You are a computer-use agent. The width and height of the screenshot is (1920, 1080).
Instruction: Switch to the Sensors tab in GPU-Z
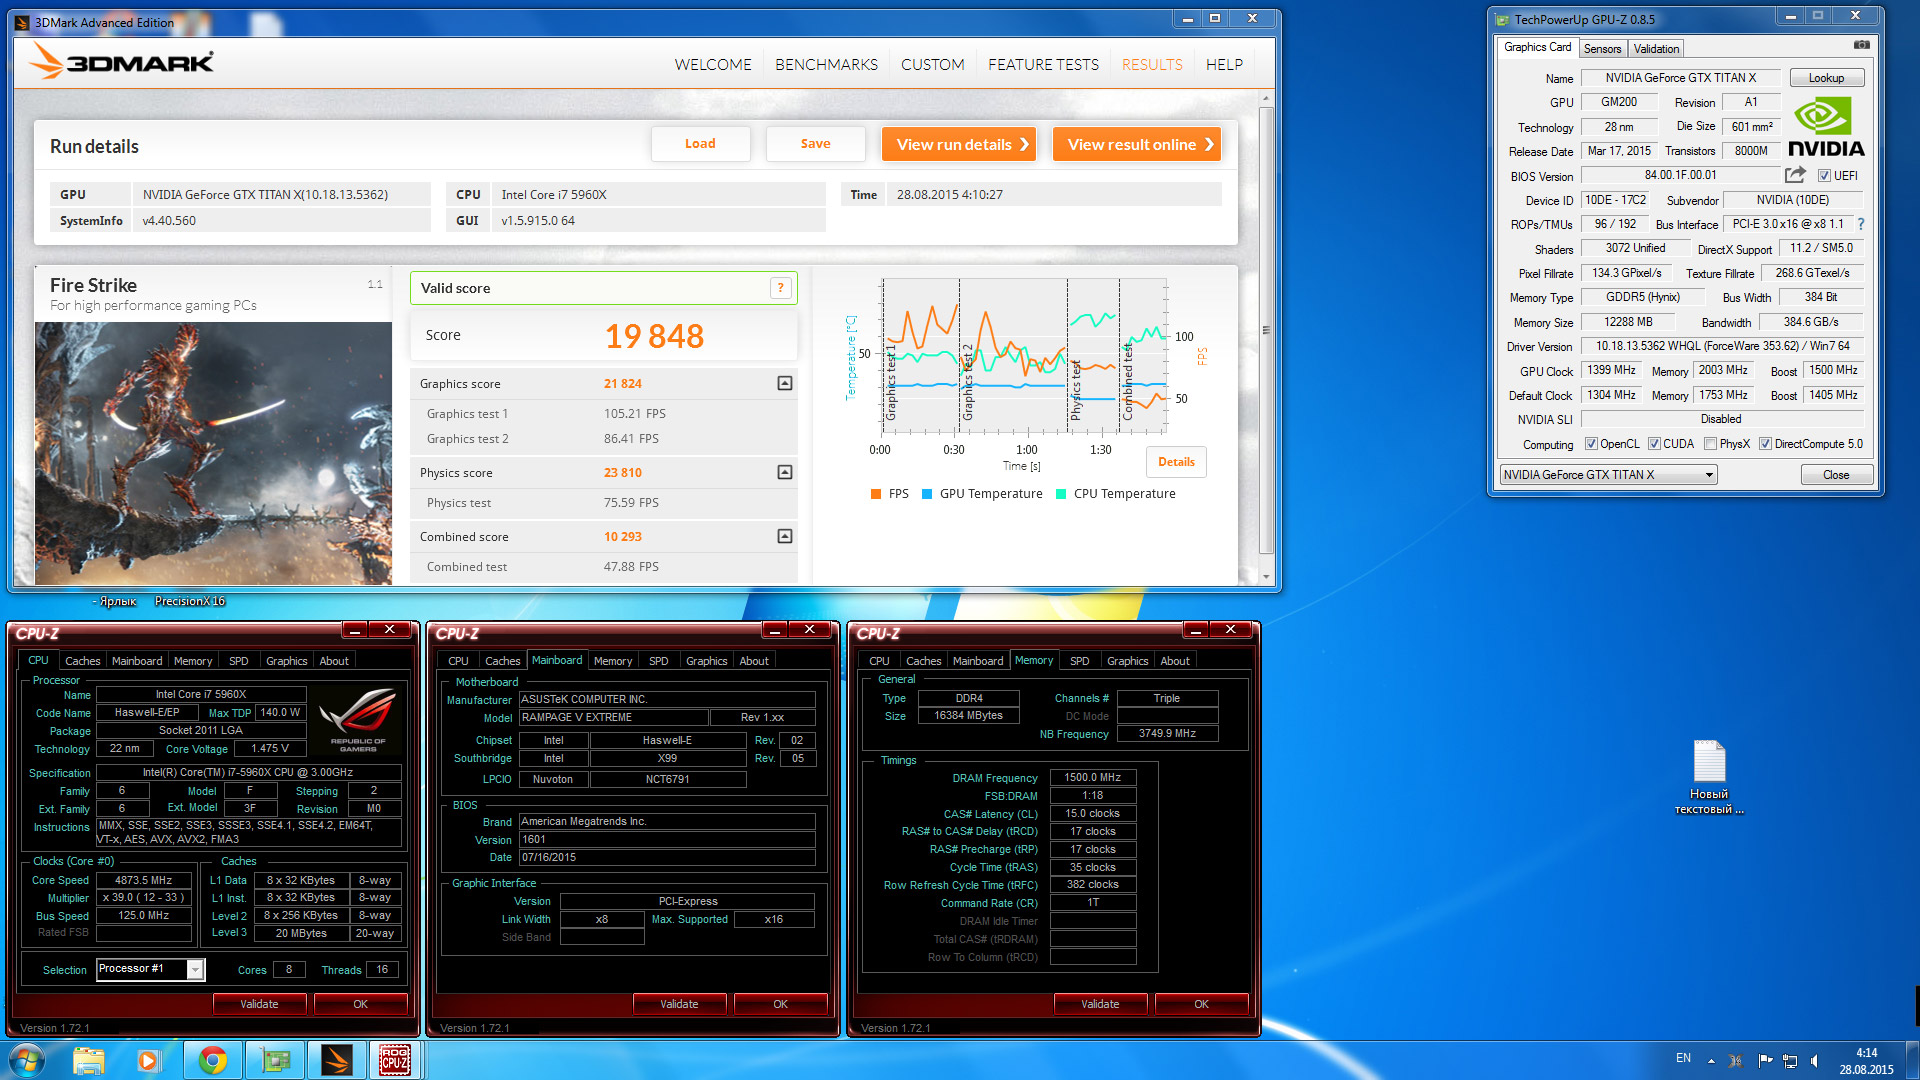point(1602,48)
